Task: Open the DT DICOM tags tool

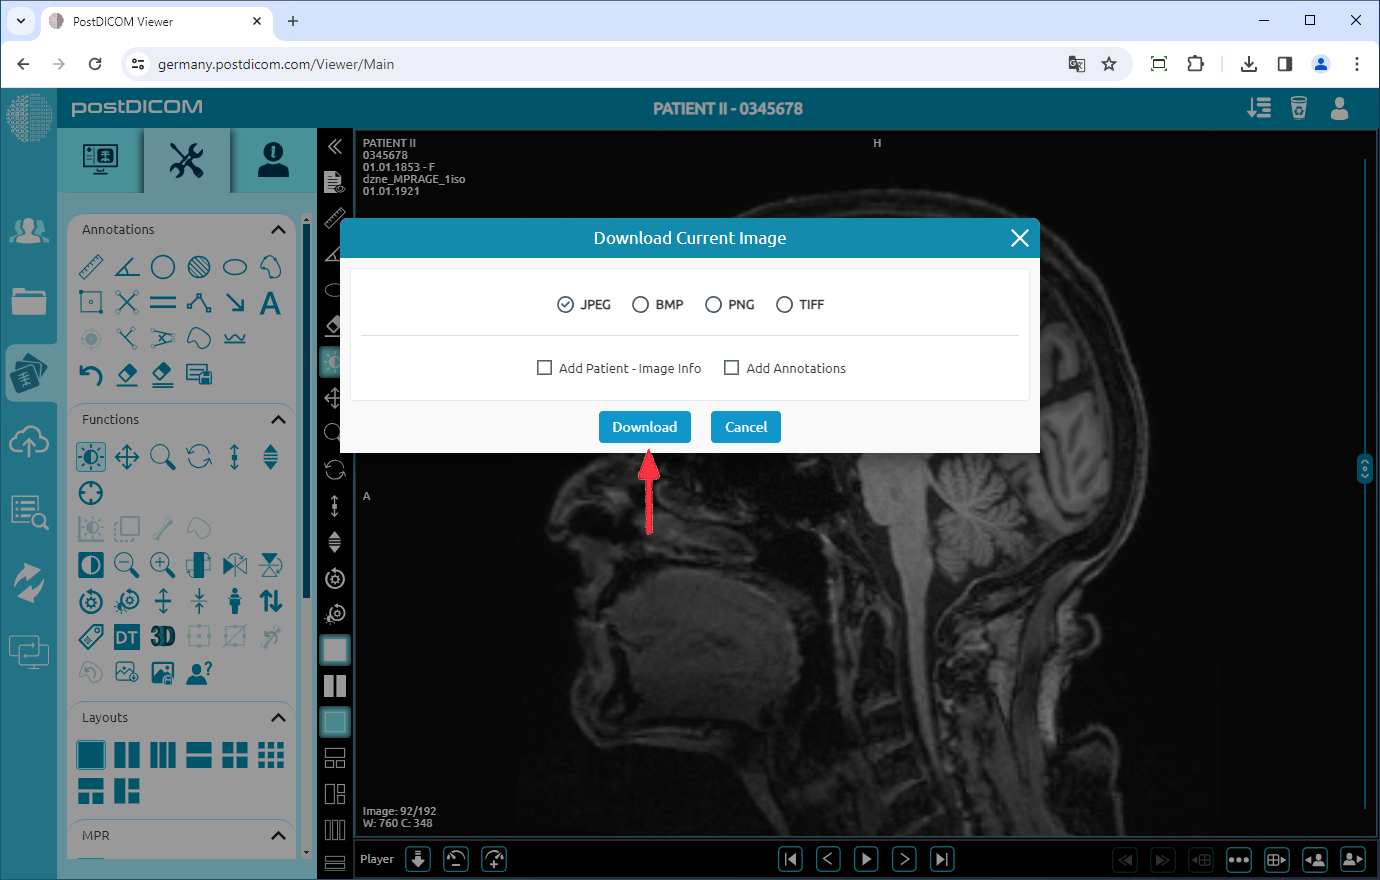Action: tap(126, 636)
